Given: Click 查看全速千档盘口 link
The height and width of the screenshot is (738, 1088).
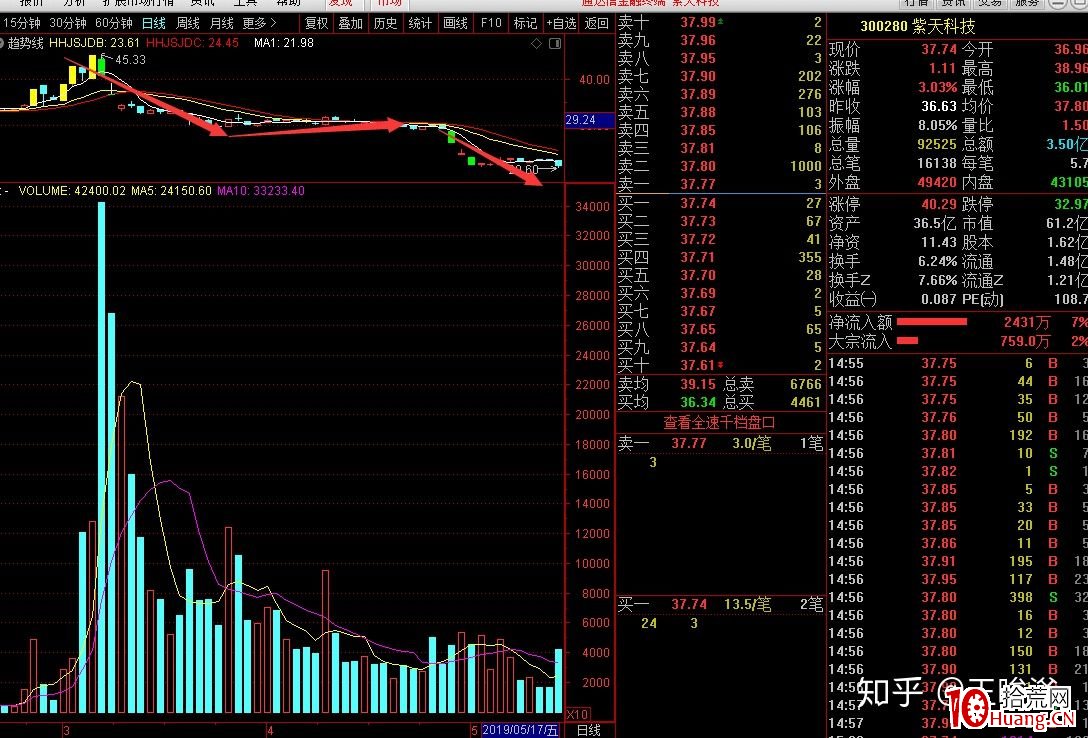Looking at the screenshot, I should click(x=719, y=422).
